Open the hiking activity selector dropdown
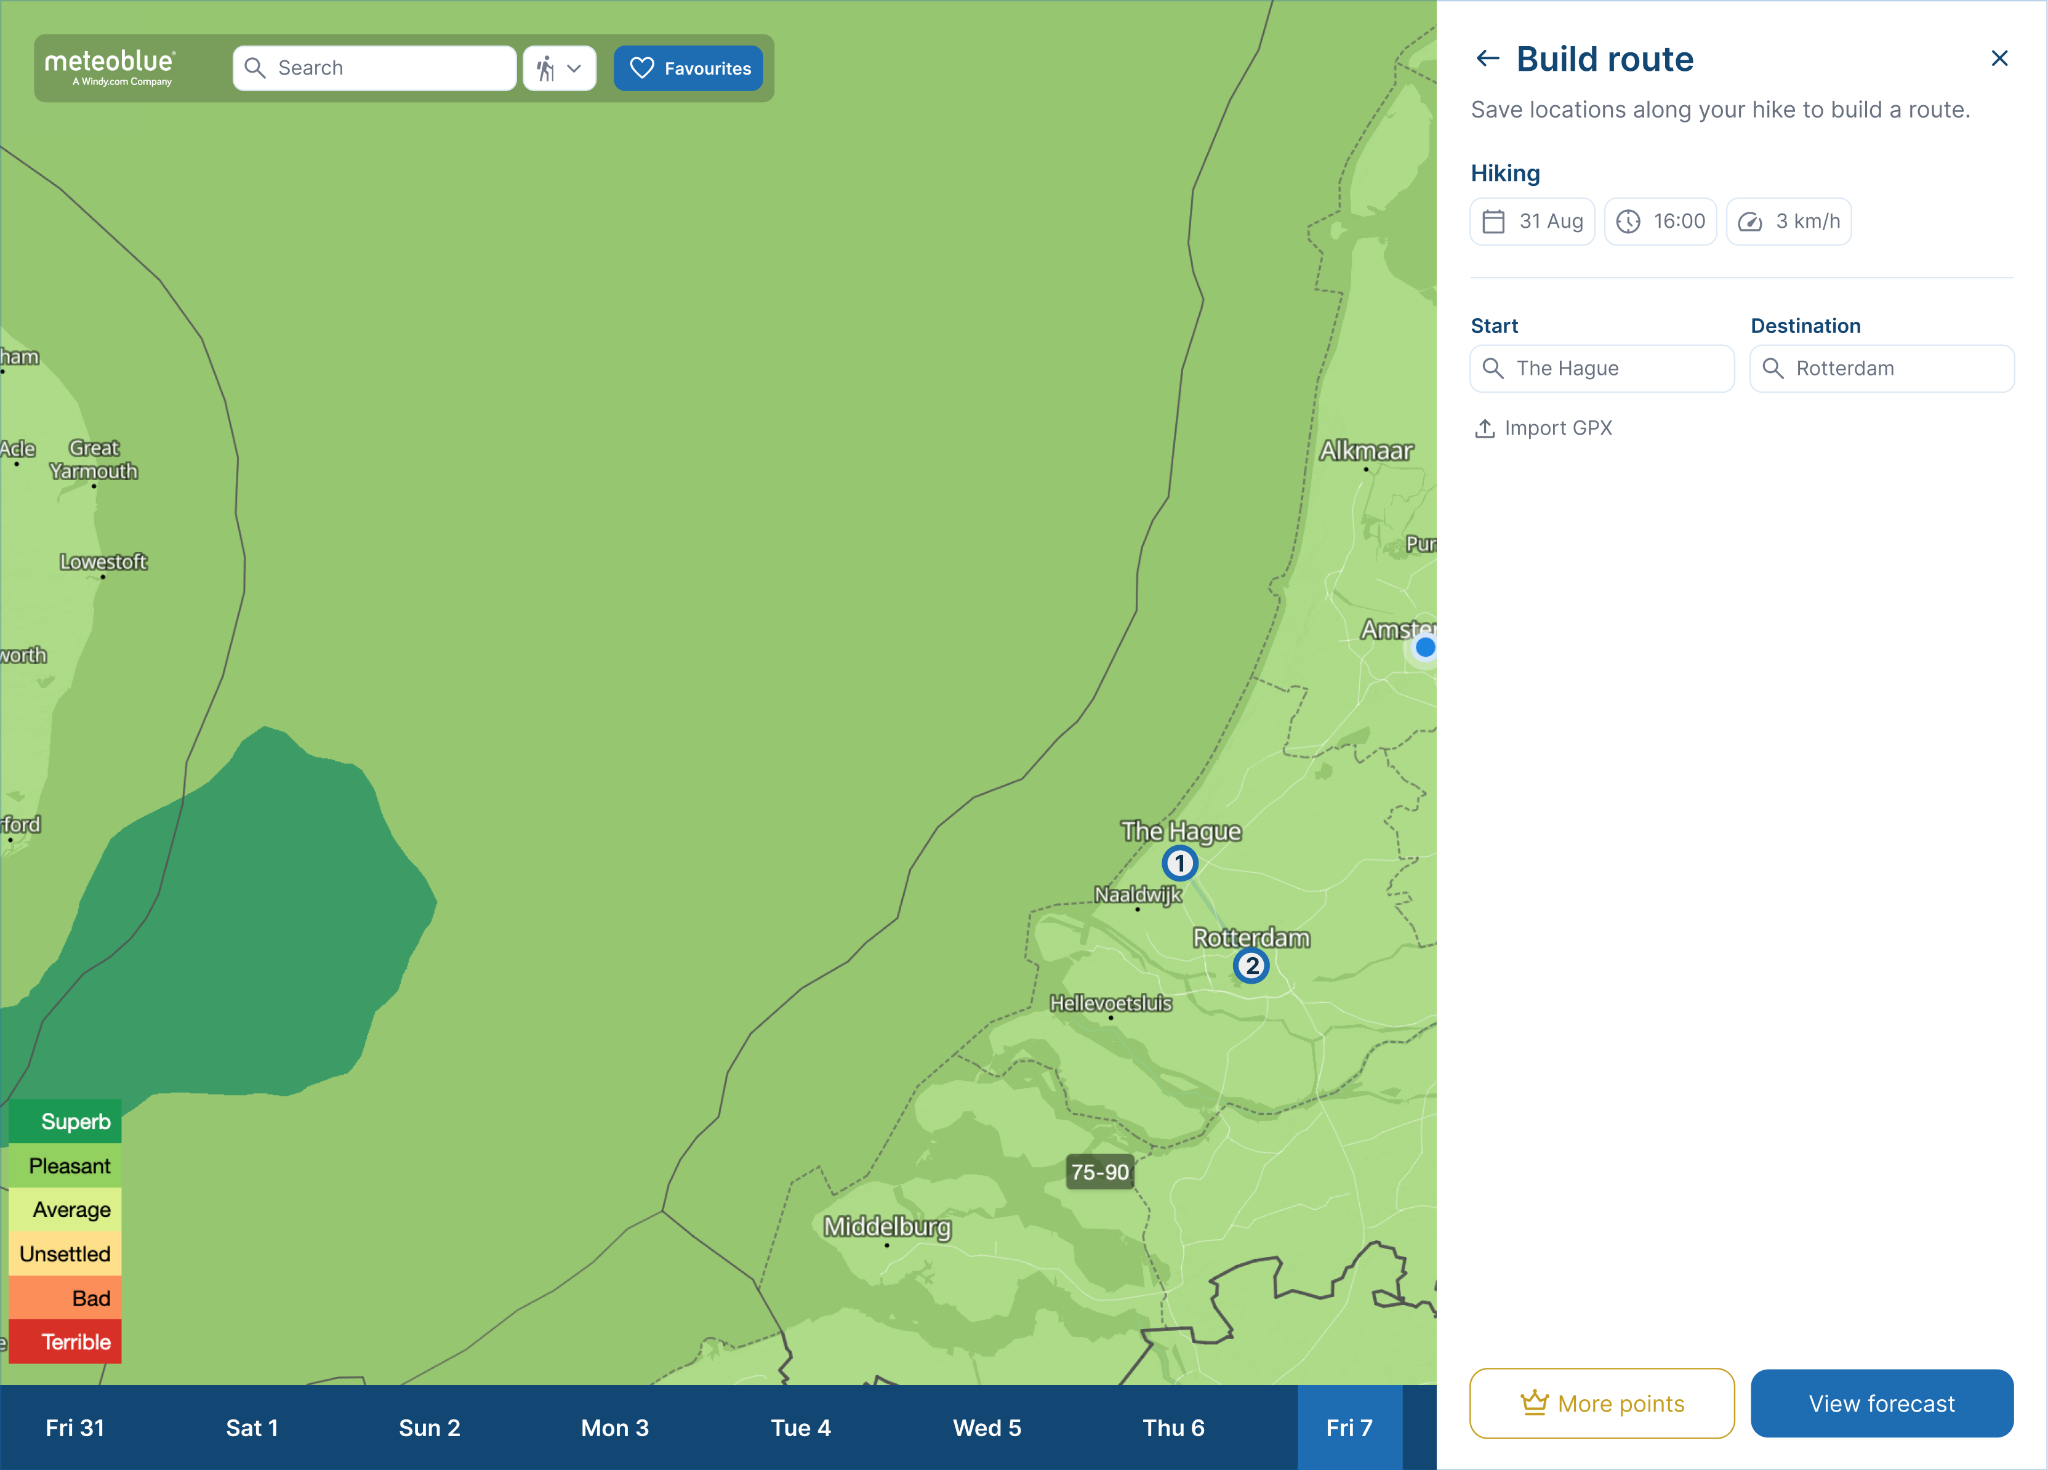Viewport: 2048px width, 1470px height. tap(559, 68)
